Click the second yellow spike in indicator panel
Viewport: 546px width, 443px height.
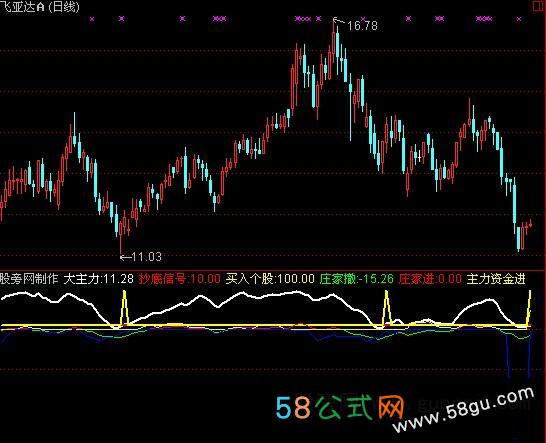pyautogui.click(x=387, y=308)
